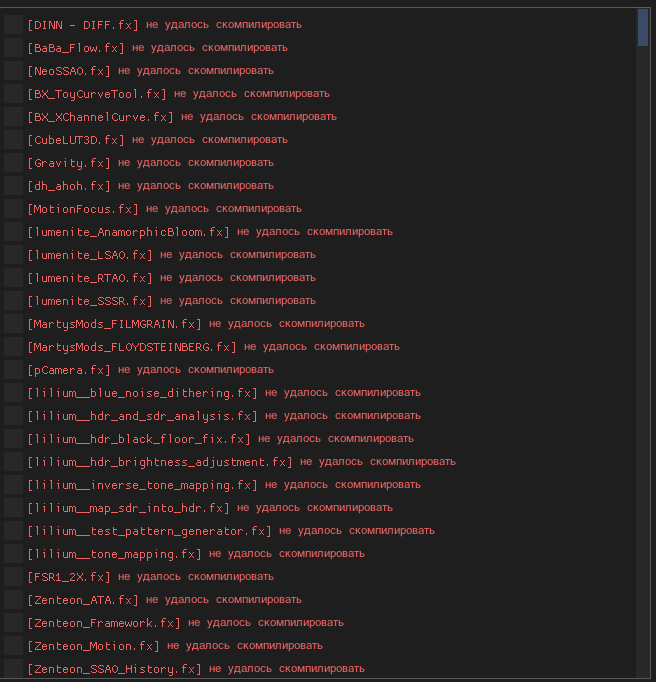This screenshot has height=682, width=656.
Task: Enable lilium__test_pattern_generator.fx checkbox
Action: point(13,531)
